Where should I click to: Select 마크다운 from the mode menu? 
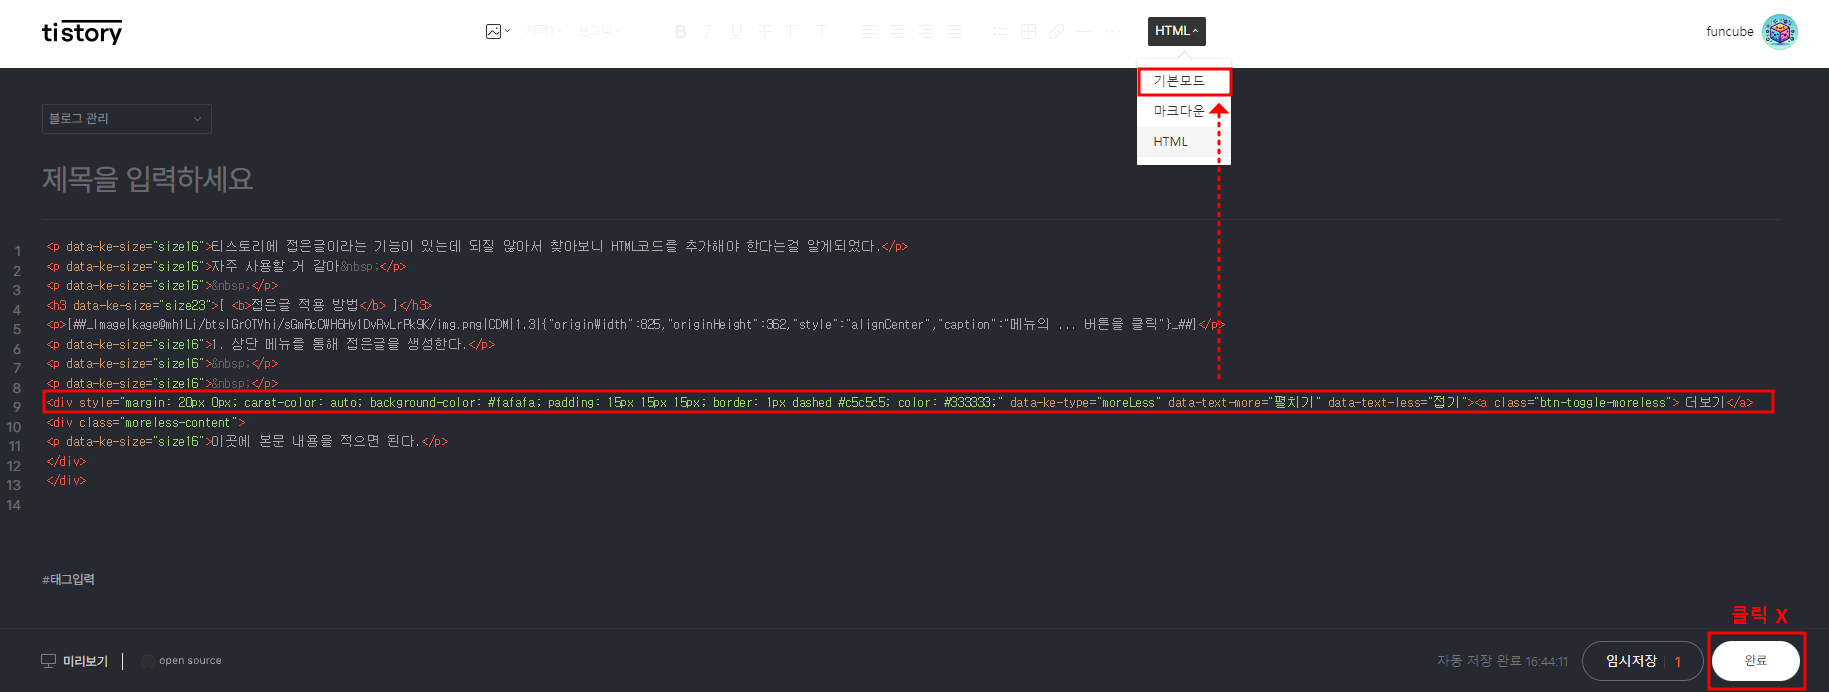point(1184,111)
